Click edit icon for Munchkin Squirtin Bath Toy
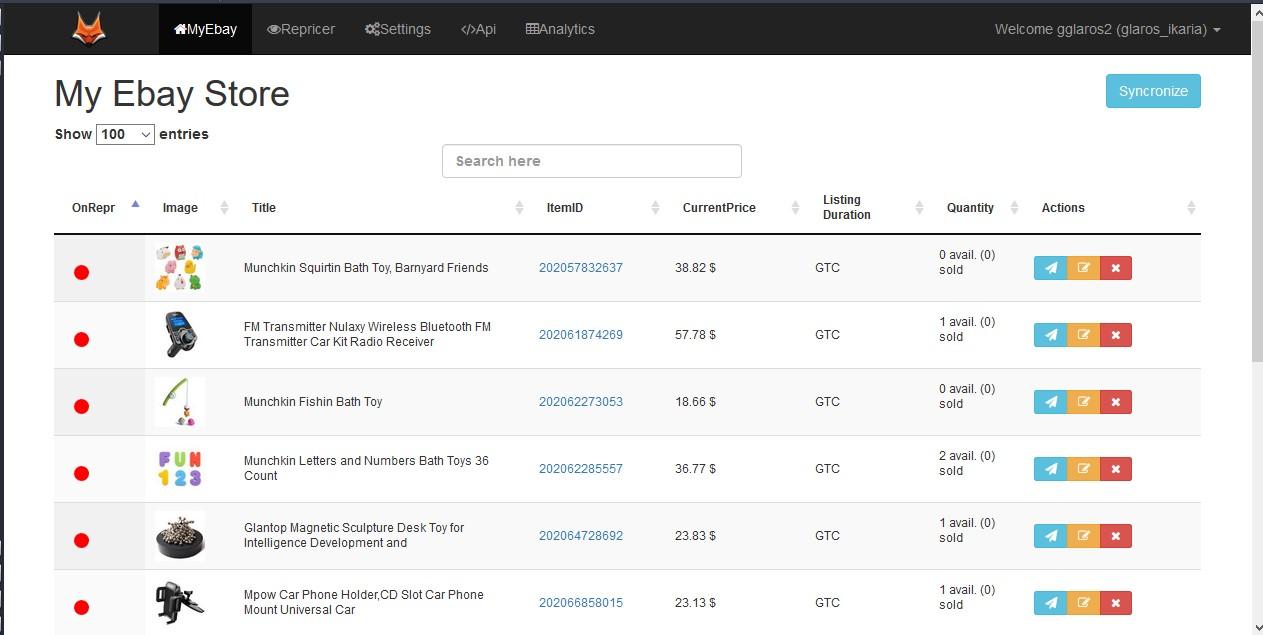Viewport: 1263px width, 635px height. point(1083,268)
